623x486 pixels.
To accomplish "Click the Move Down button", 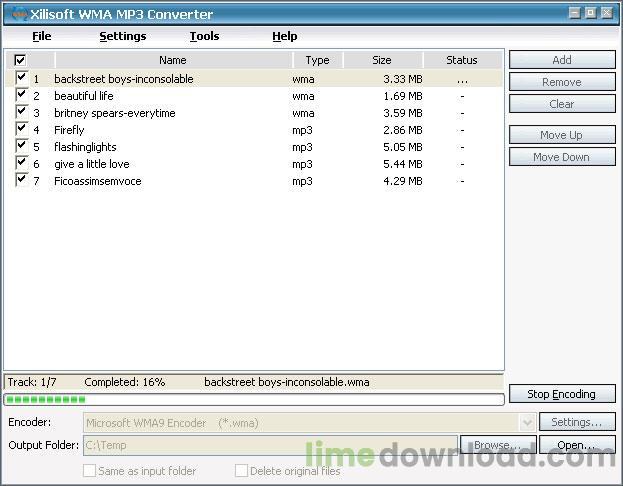I will (562, 157).
